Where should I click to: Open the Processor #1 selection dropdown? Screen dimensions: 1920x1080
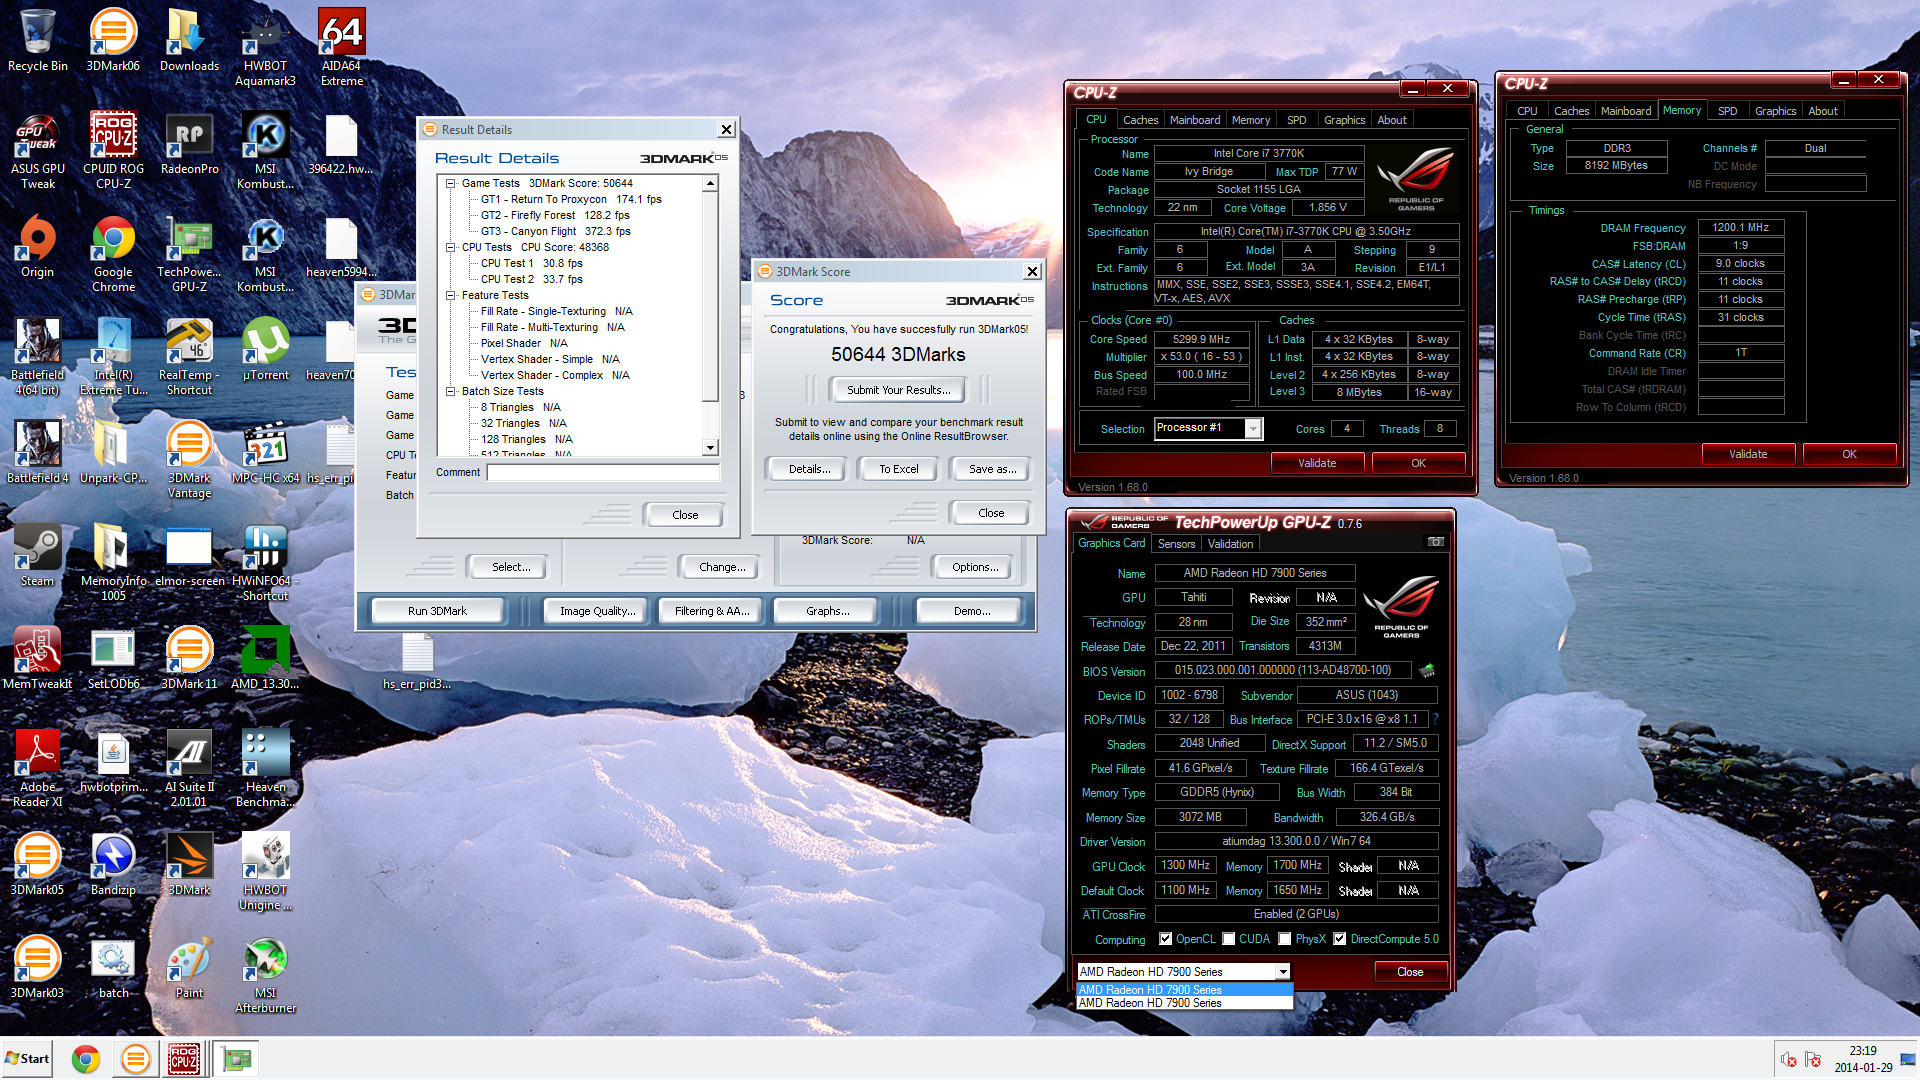[x=1252, y=429]
